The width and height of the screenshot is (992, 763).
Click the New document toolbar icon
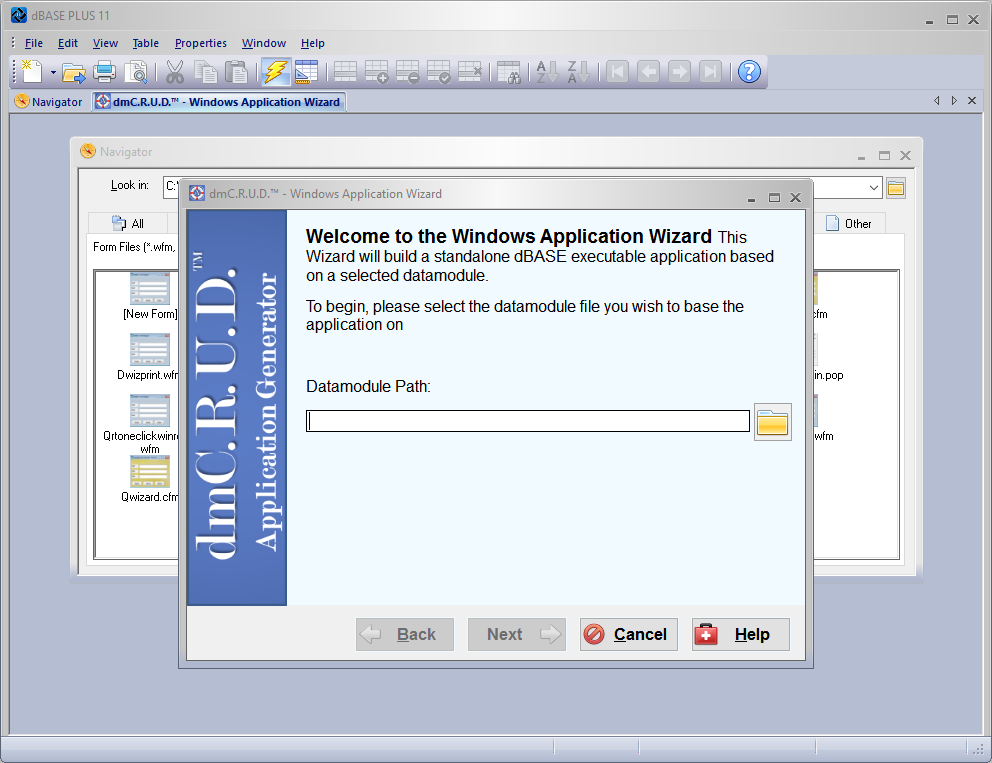[x=32, y=71]
